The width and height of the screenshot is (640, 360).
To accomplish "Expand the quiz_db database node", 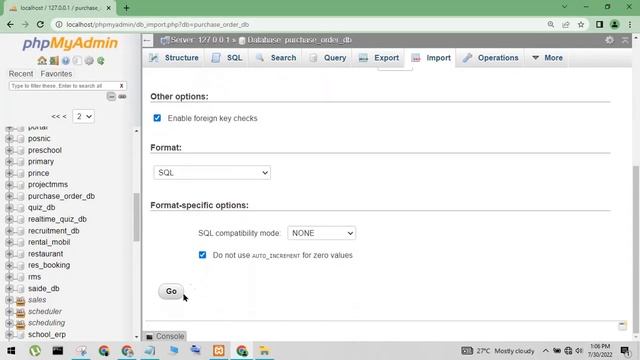I will pos(9,208).
